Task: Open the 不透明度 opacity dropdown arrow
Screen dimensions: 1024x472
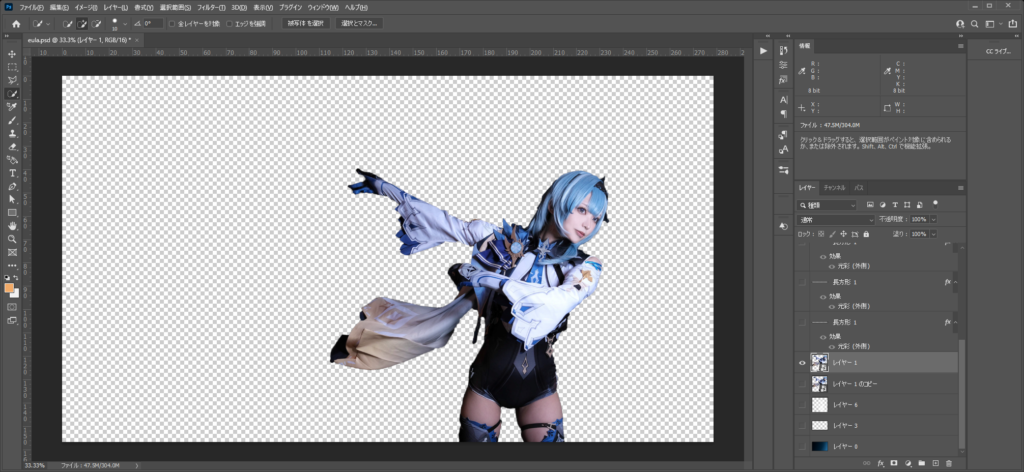Action: coord(934,219)
